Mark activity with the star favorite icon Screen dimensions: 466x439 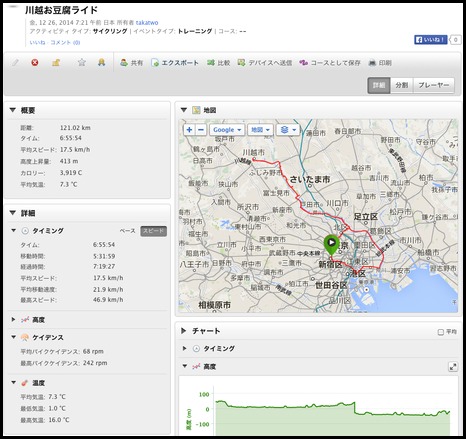point(82,62)
